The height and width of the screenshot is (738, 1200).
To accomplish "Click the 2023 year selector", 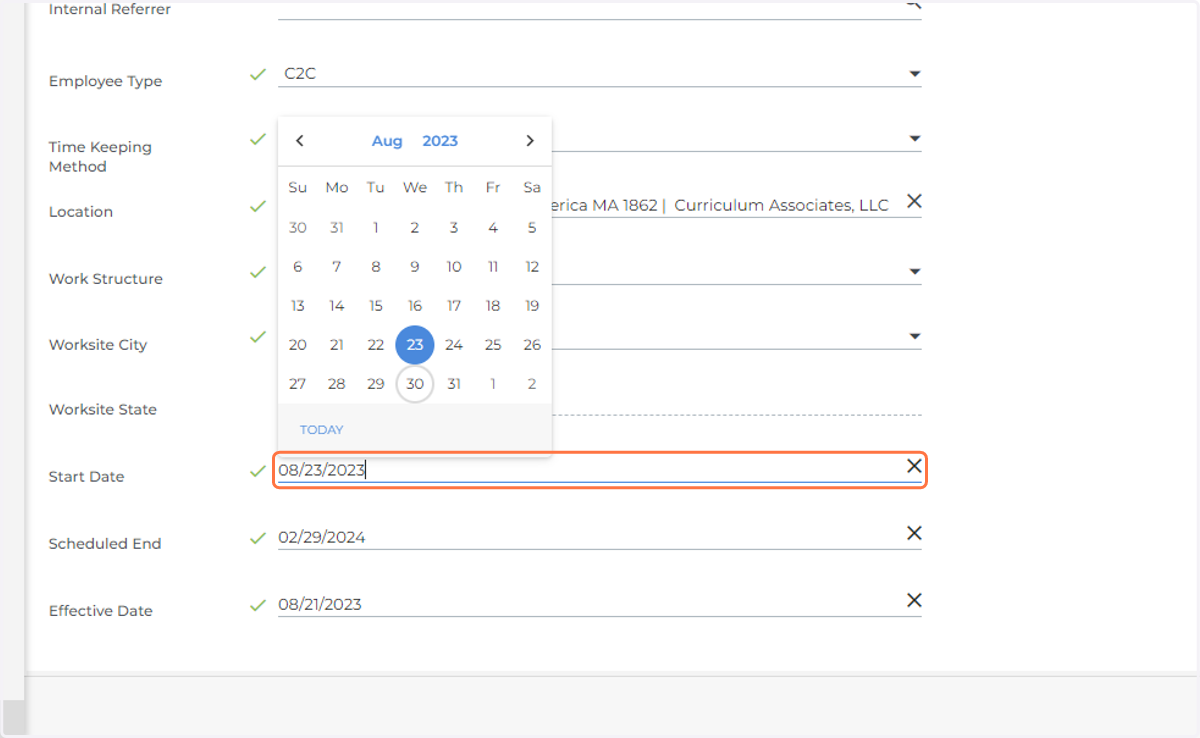I will point(440,141).
